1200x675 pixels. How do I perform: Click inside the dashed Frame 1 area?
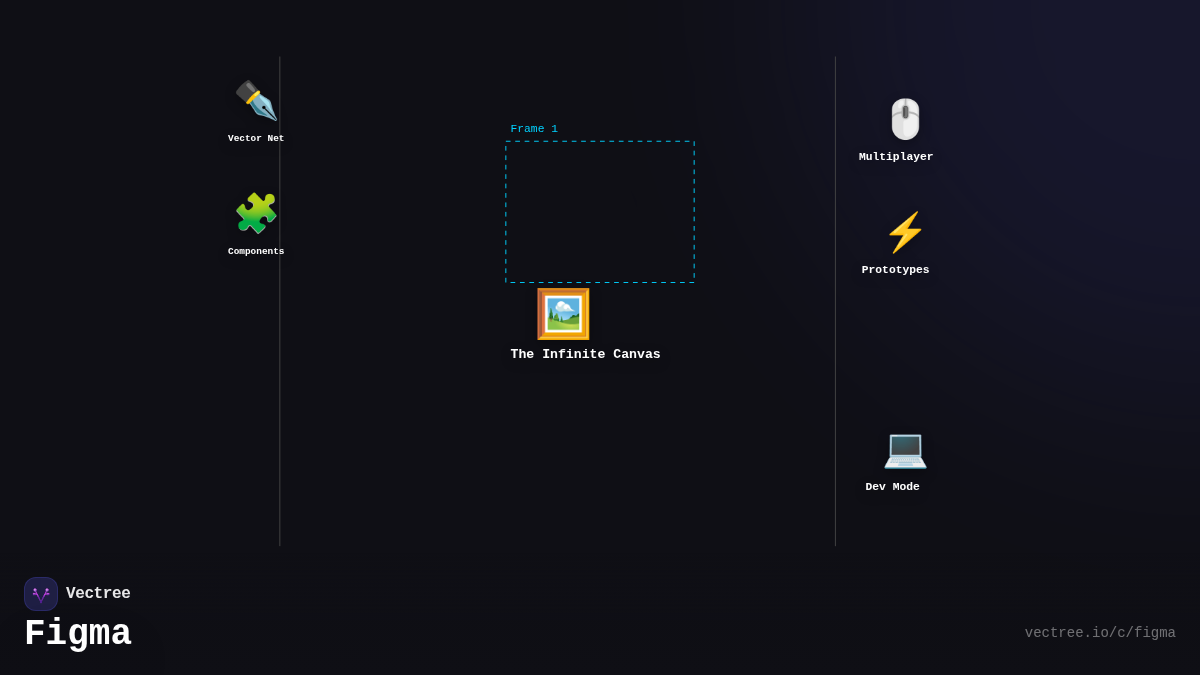tap(600, 212)
